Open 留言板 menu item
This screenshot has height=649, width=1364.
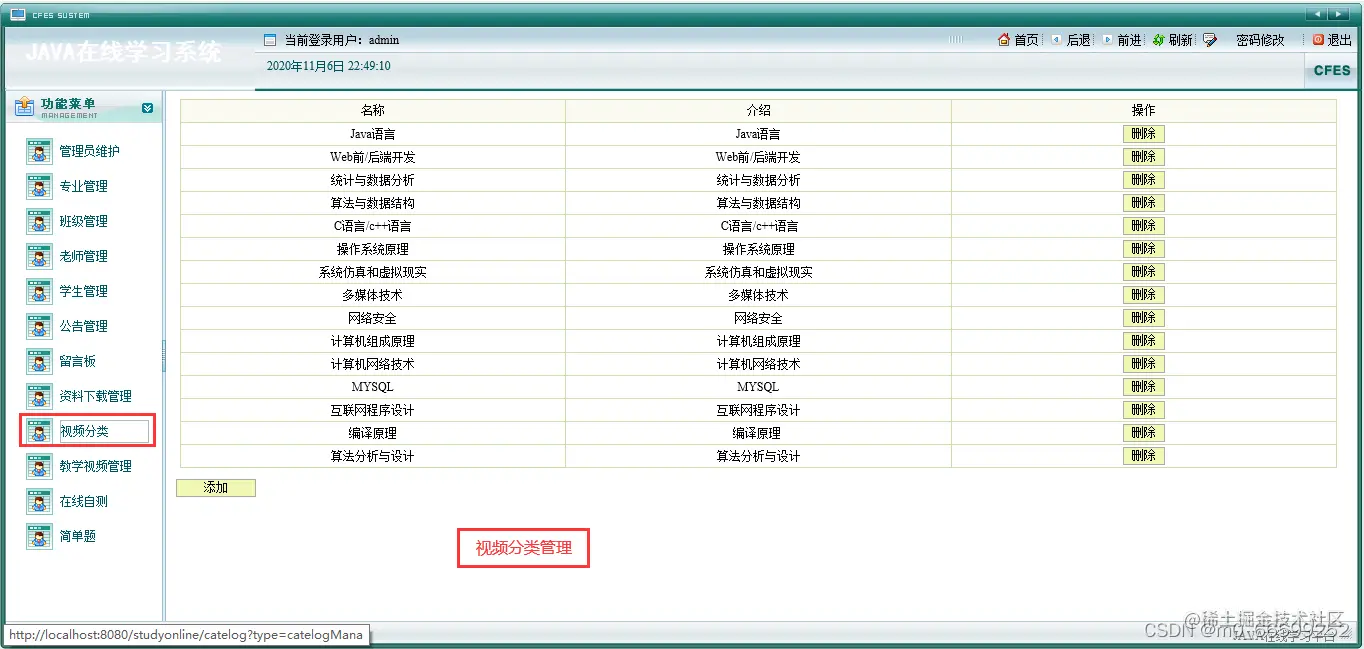pos(78,361)
